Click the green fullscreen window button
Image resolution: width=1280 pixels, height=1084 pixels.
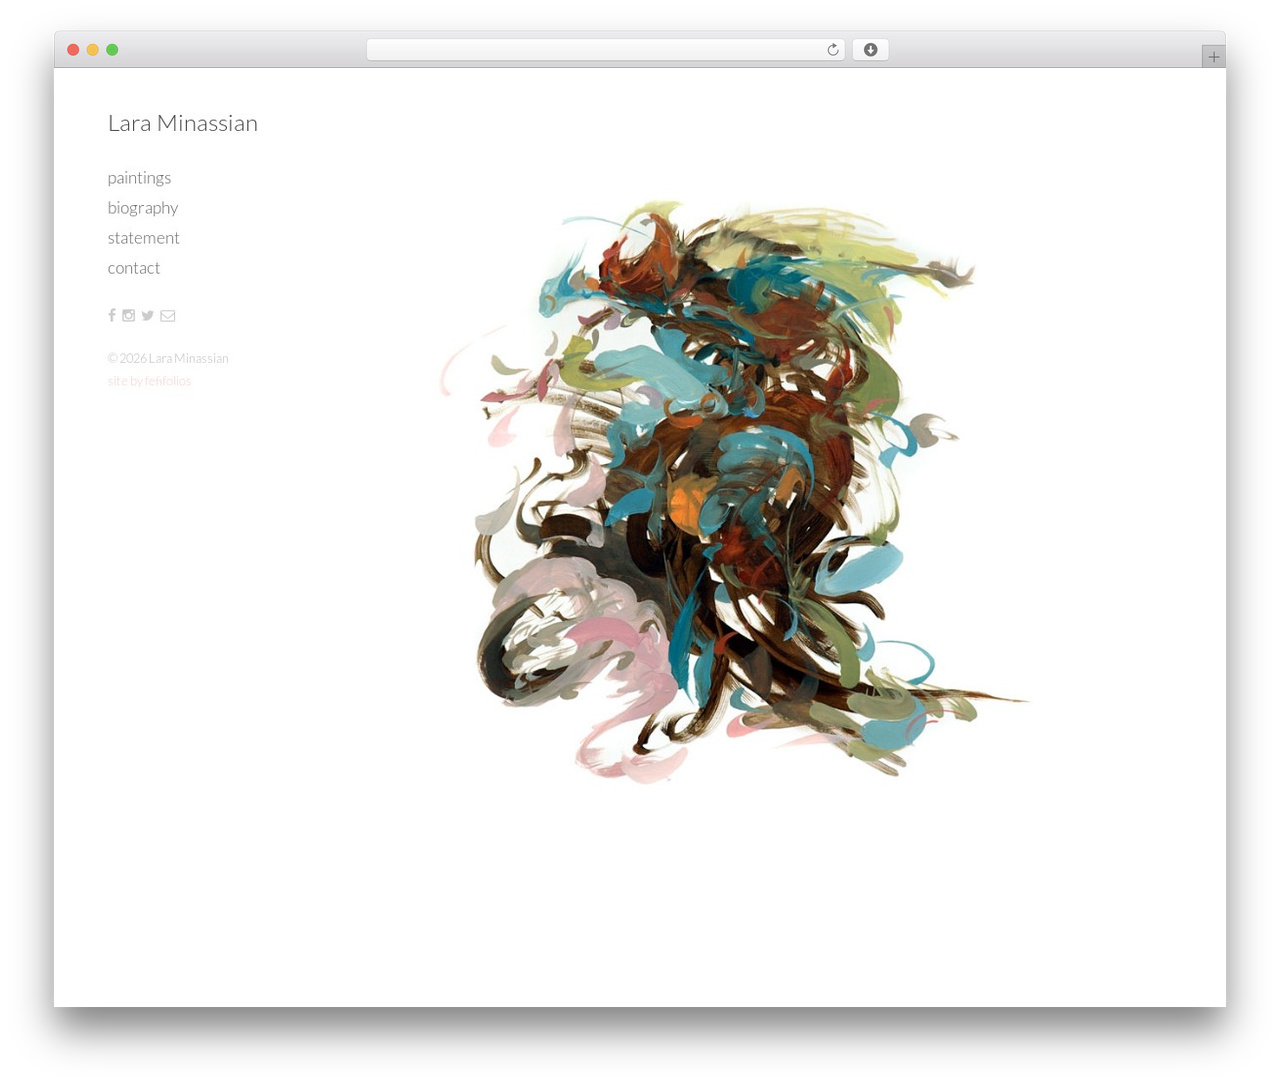click(112, 50)
